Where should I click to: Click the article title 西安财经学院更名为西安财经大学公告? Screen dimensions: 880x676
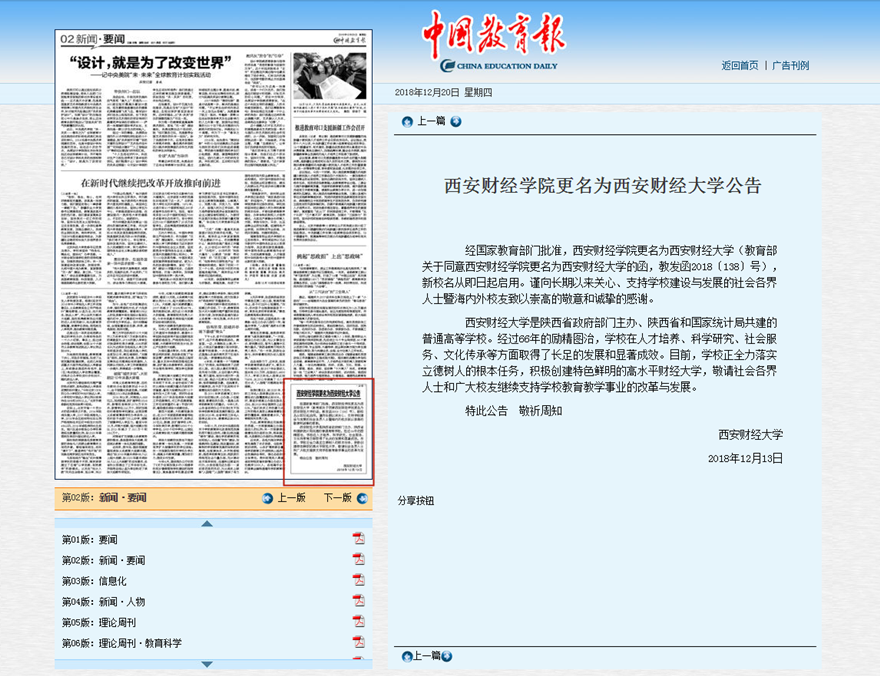coord(603,186)
